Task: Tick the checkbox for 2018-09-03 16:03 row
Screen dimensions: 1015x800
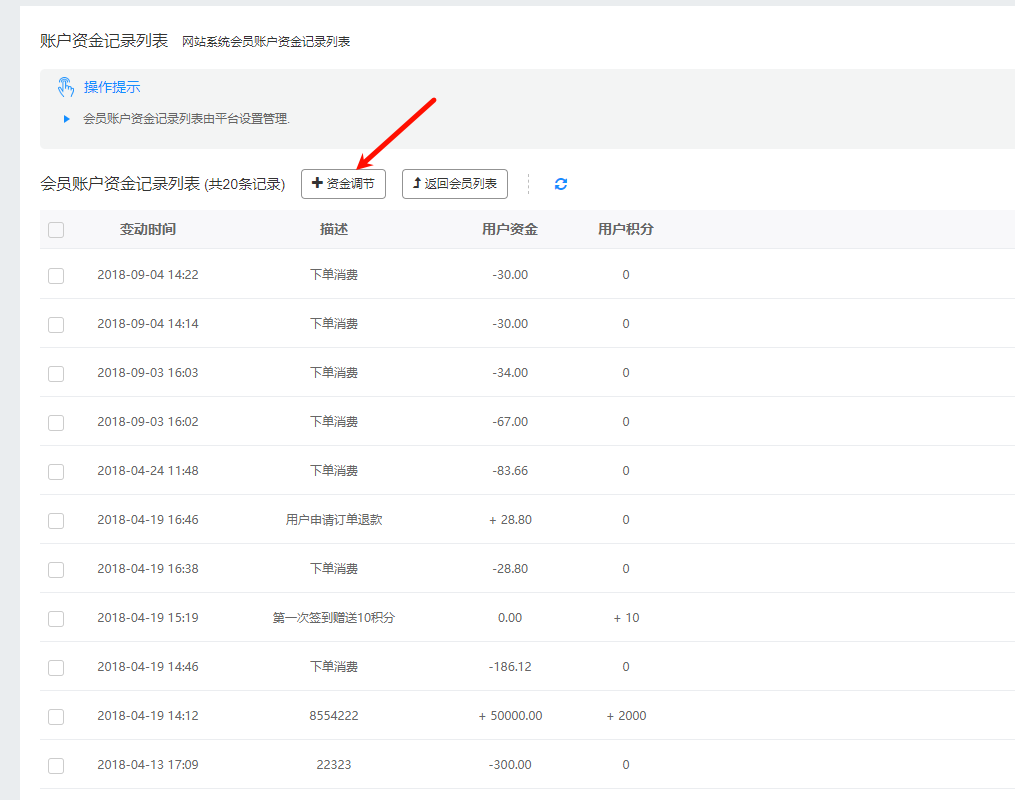Action: tap(56, 373)
